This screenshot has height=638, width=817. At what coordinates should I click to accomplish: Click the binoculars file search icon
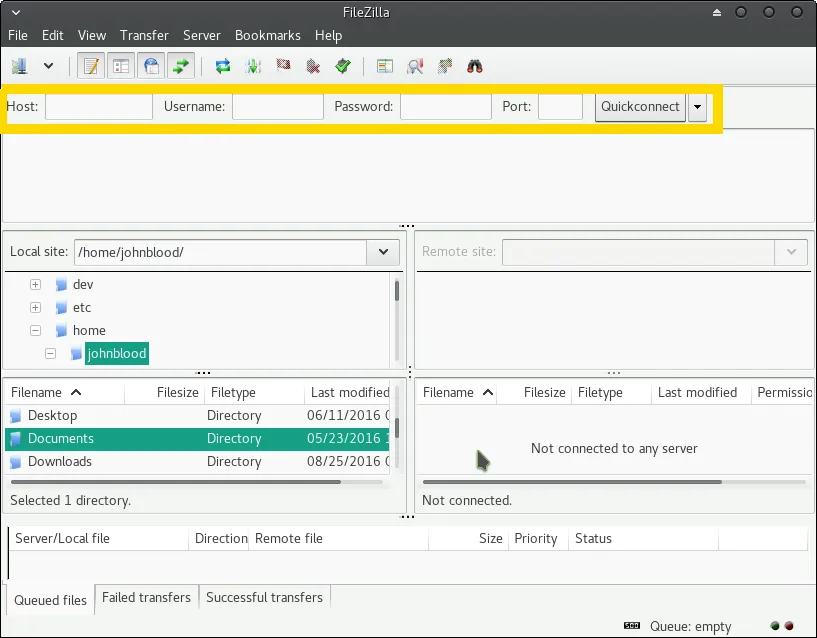point(474,67)
